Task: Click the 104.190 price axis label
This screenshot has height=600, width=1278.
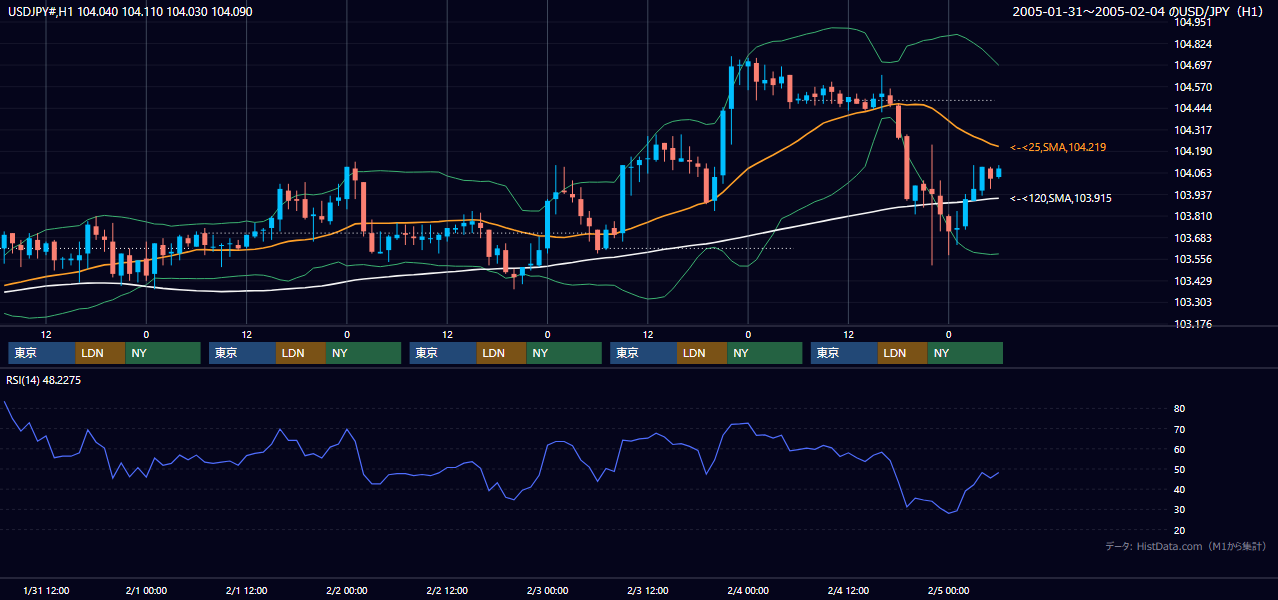Action: tap(1194, 151)
